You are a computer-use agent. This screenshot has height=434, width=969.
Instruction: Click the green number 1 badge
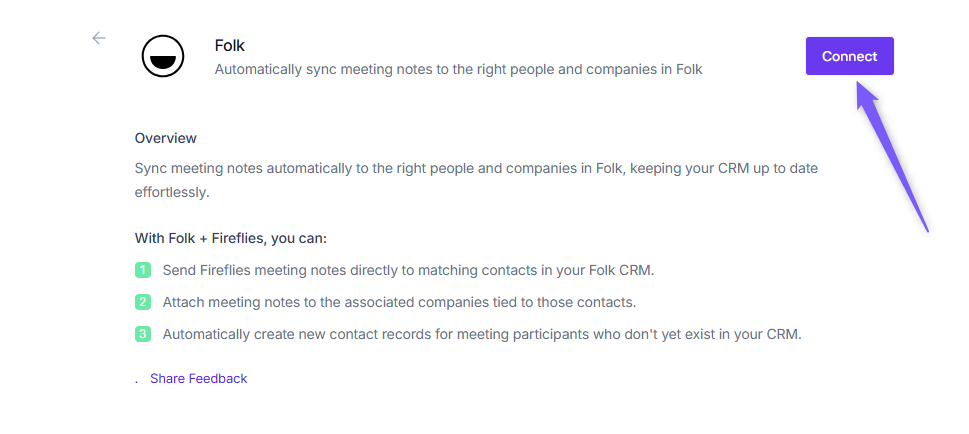coord(143,270)
